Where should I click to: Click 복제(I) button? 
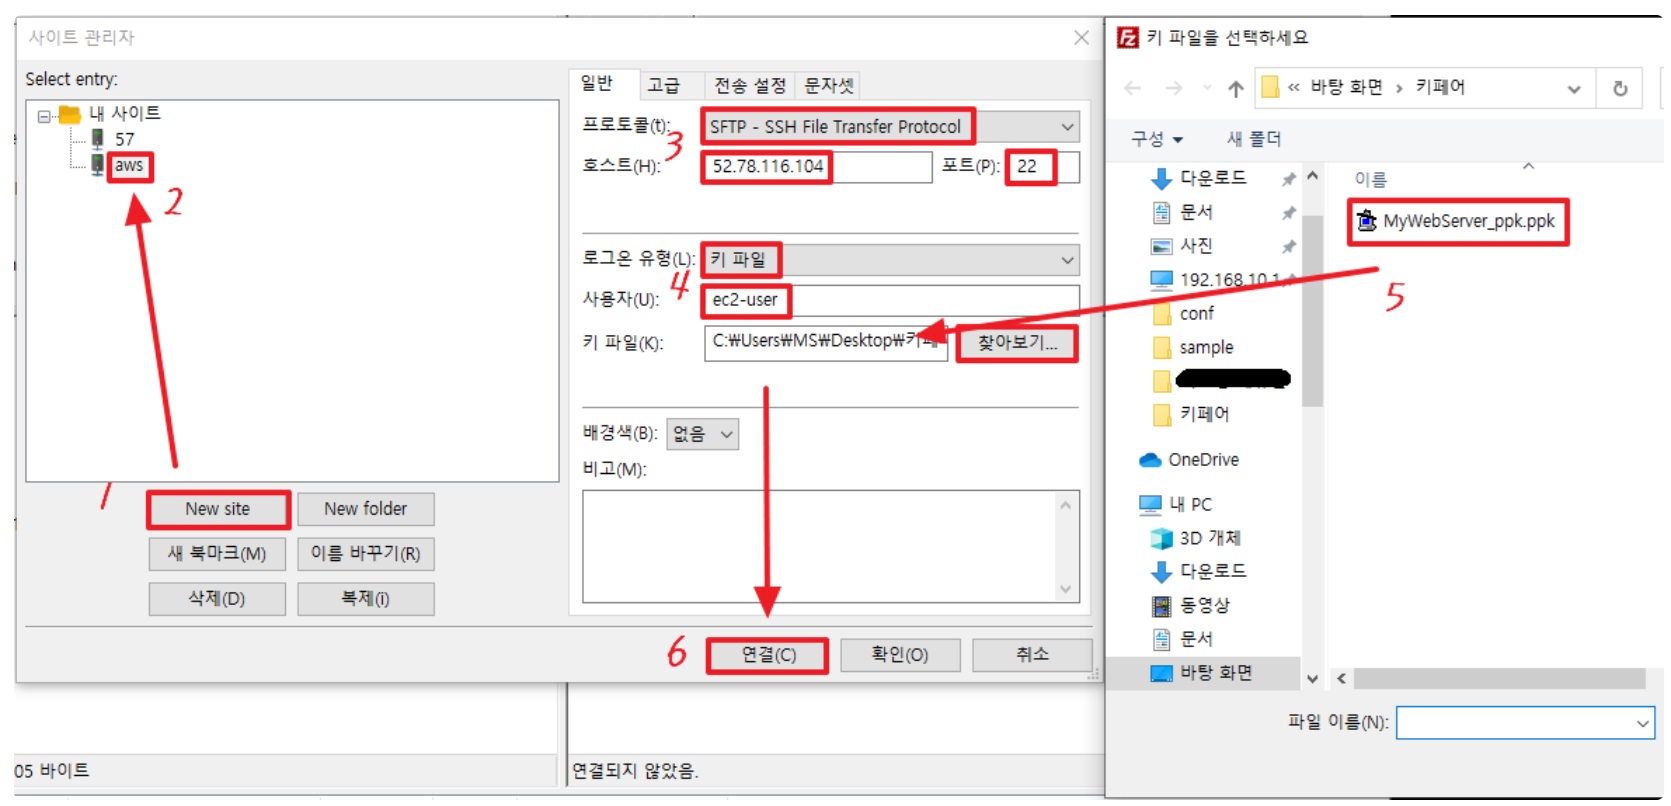366,598
